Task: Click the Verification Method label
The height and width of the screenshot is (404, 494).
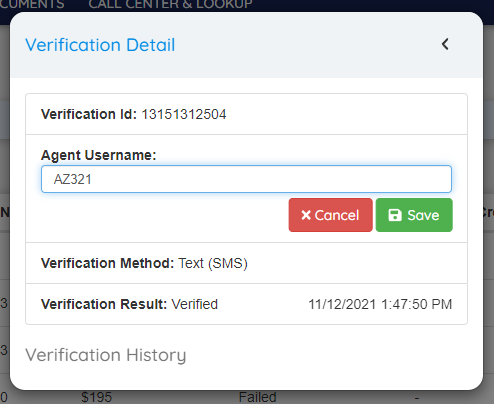Action: point(107,263)
